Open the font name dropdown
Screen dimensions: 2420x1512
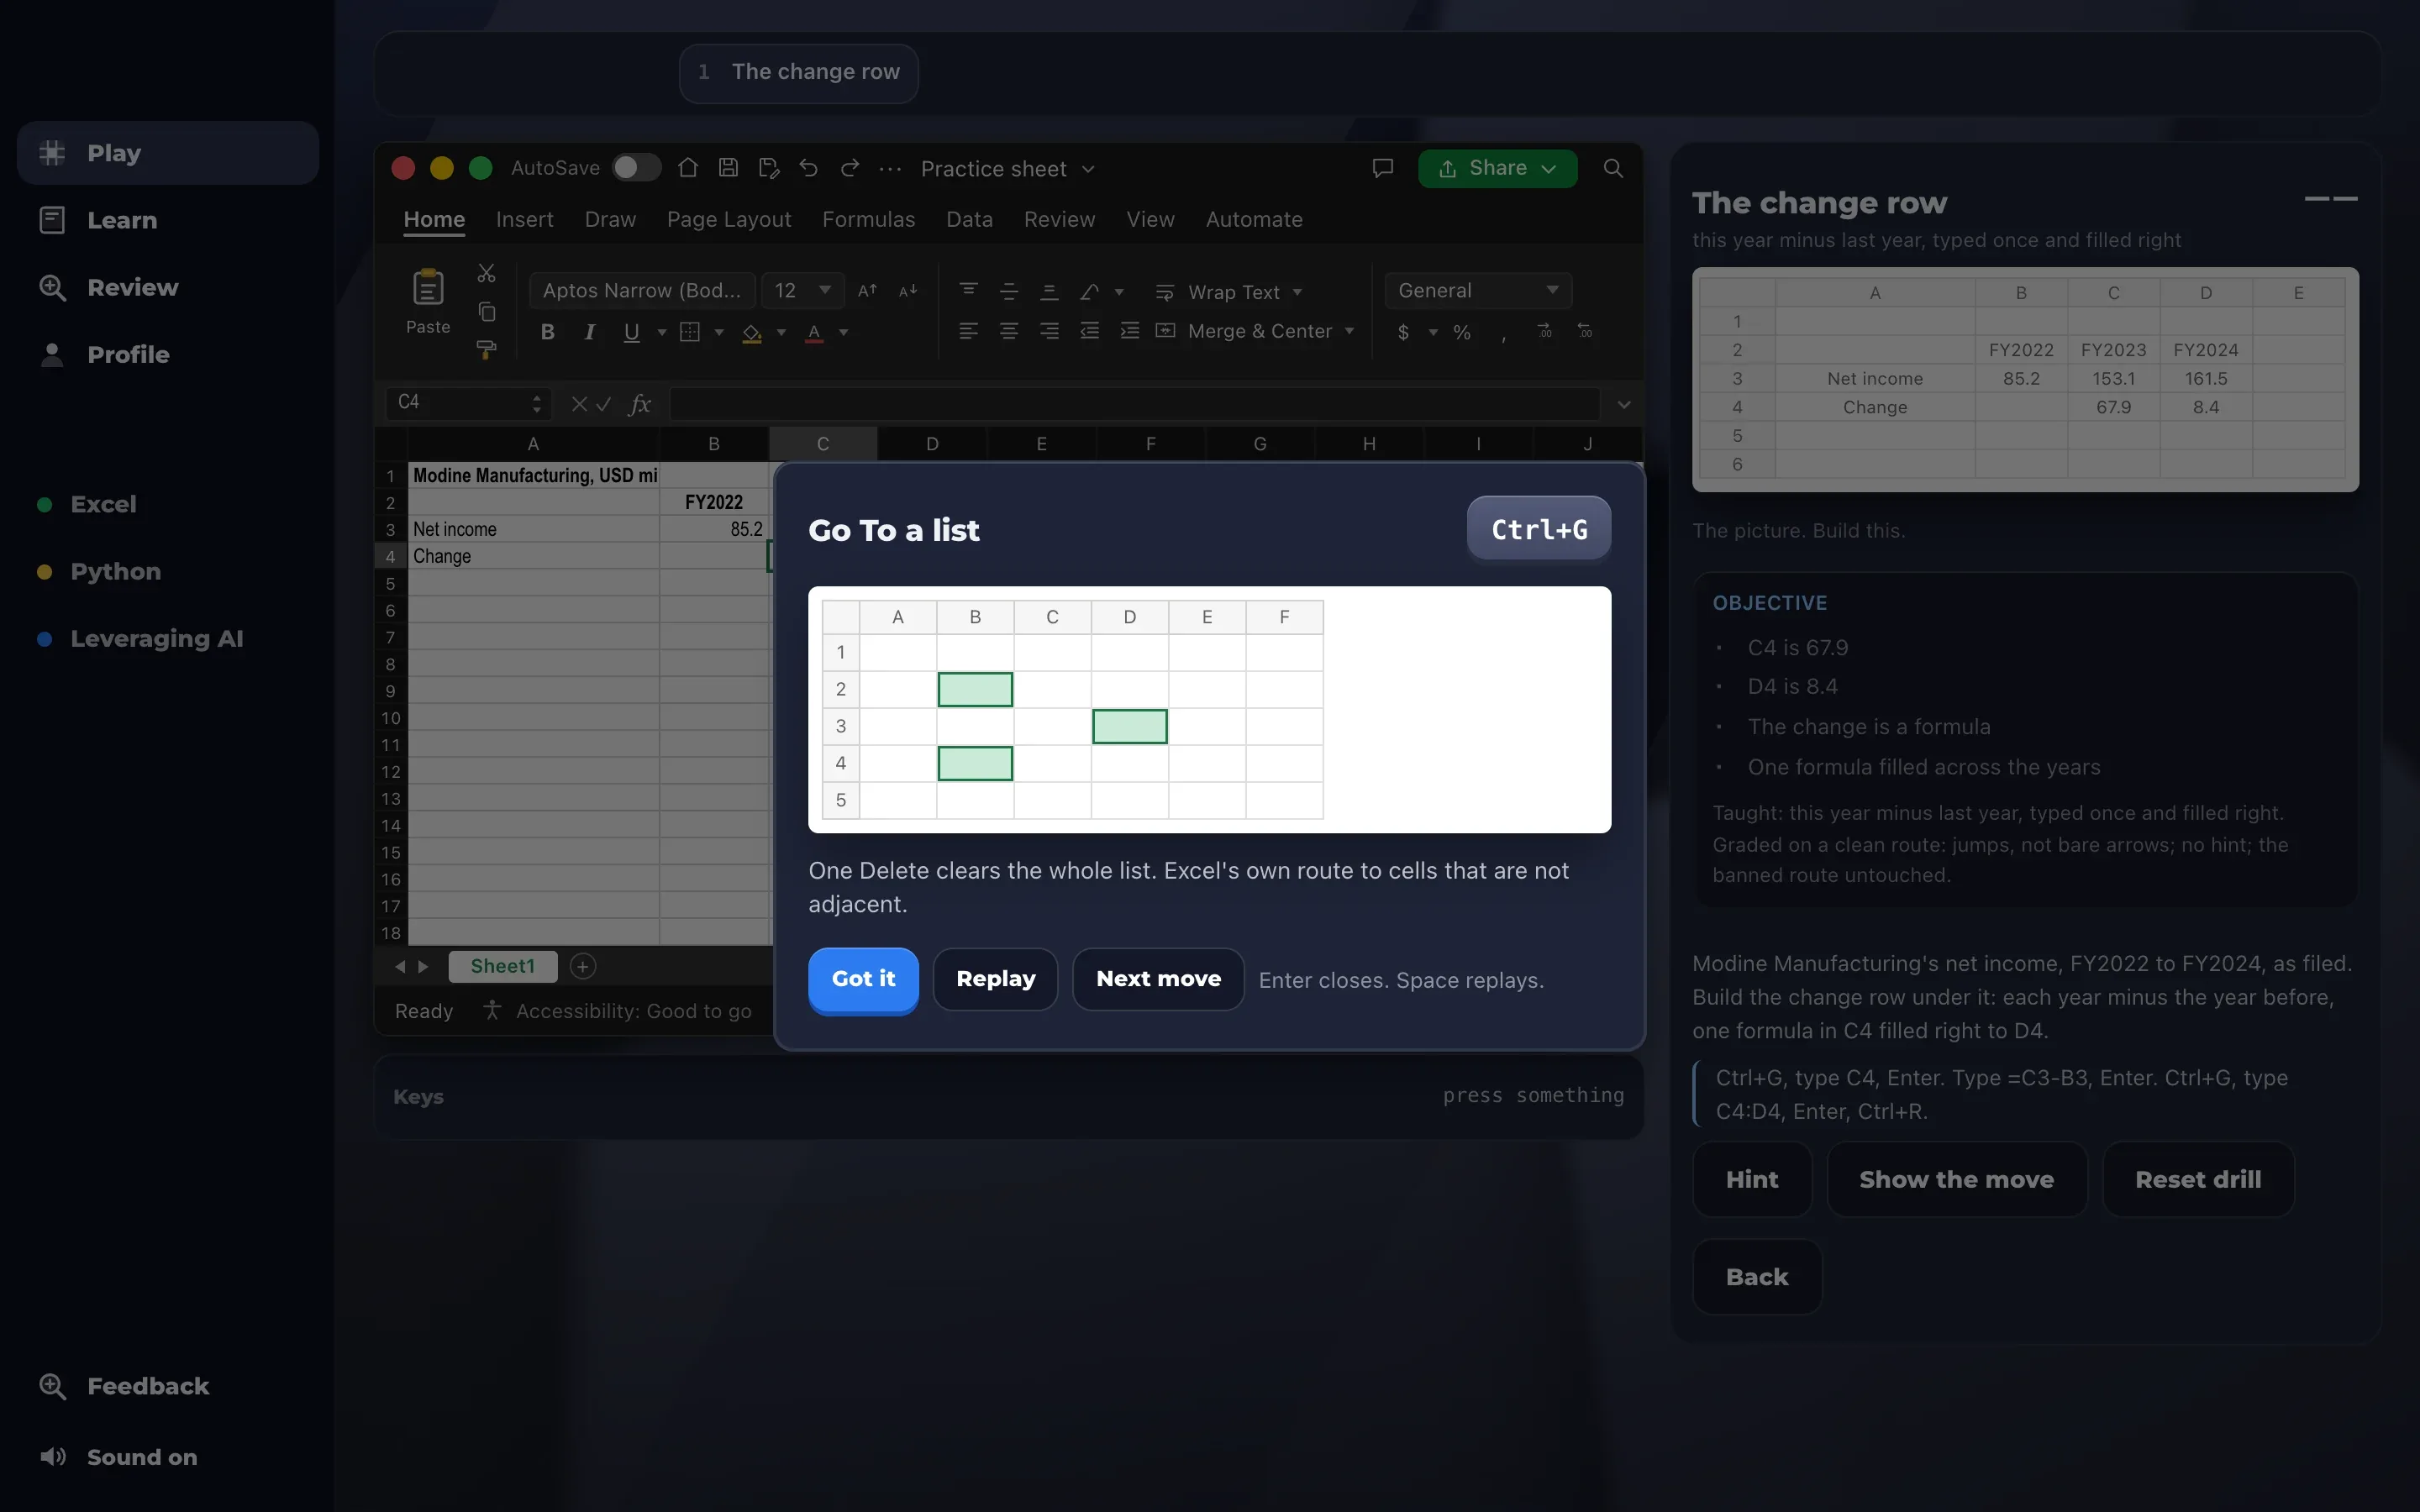point(642,290)
